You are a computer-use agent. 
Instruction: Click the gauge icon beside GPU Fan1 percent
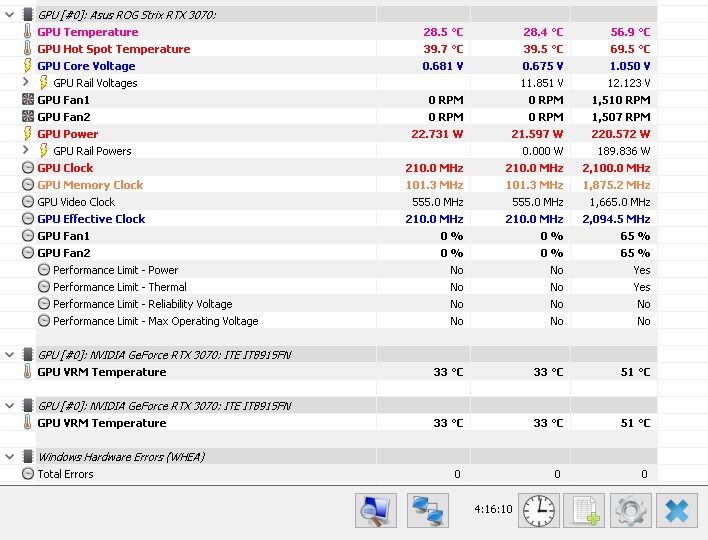[x=28, y=236]
